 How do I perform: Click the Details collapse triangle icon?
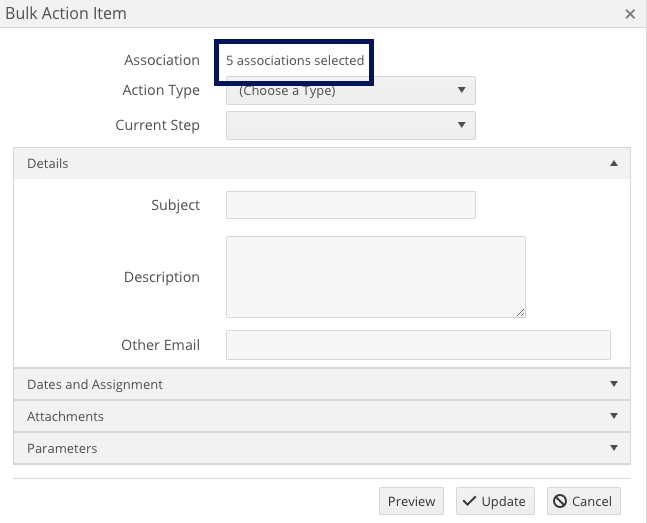tap(614, 163)
